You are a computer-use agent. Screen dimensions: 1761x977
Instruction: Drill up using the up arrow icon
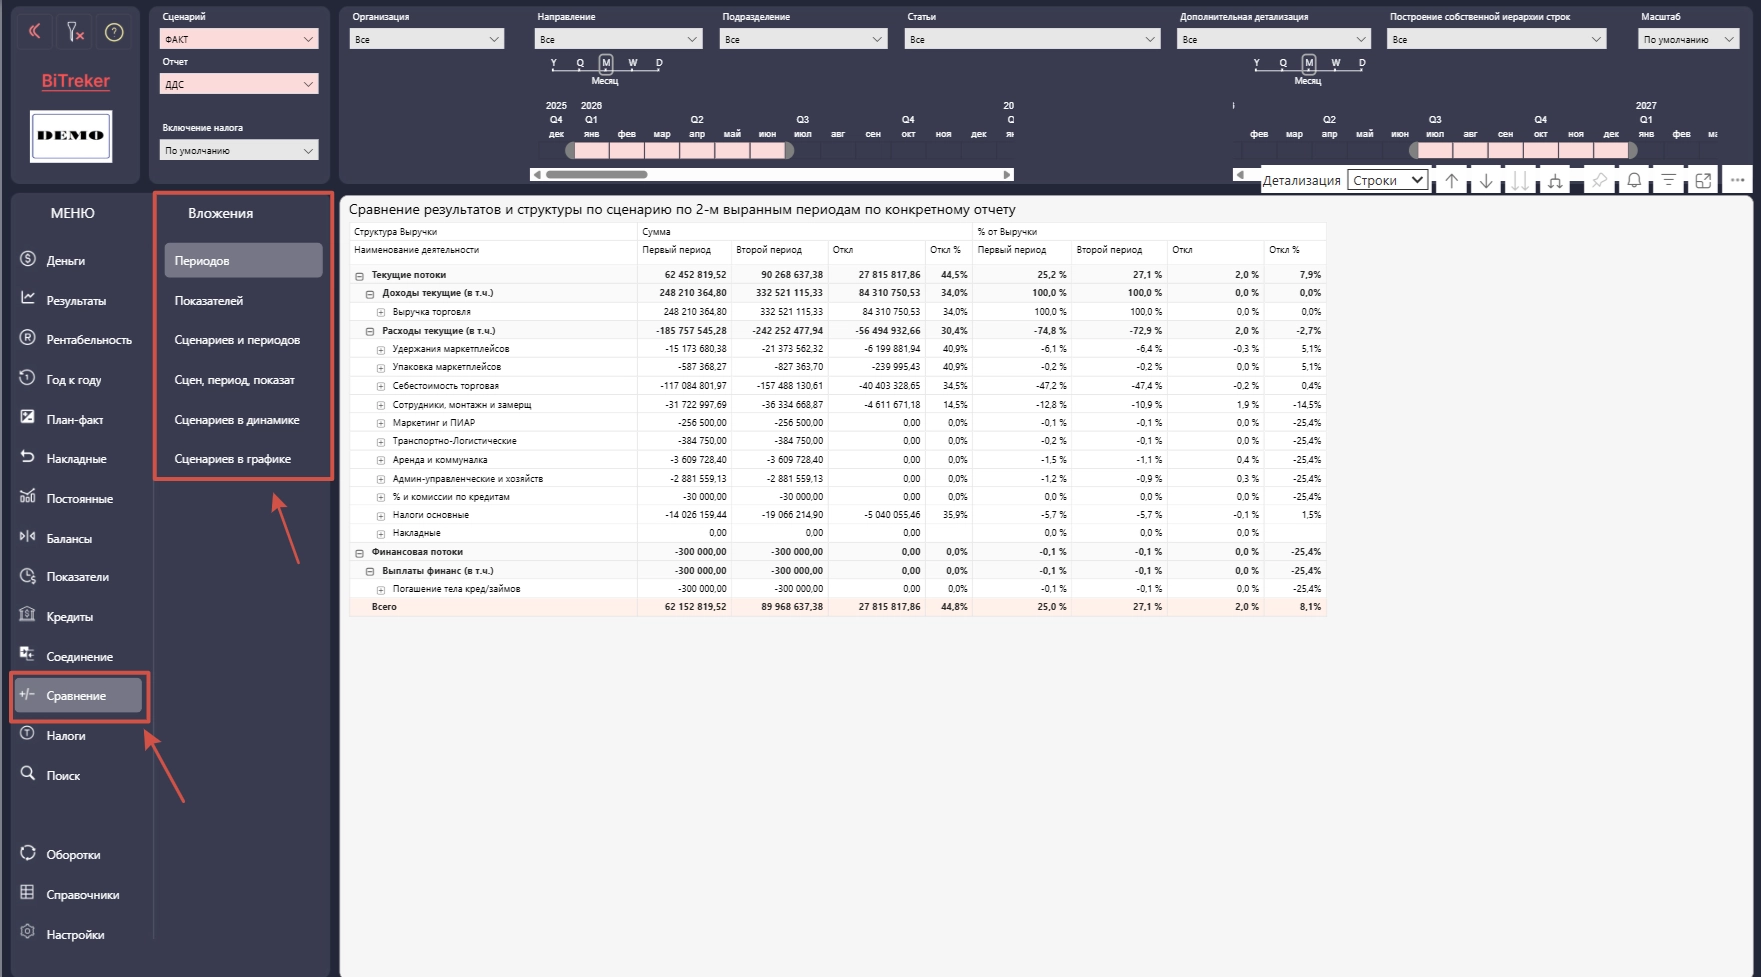[x=1452, y=181]
